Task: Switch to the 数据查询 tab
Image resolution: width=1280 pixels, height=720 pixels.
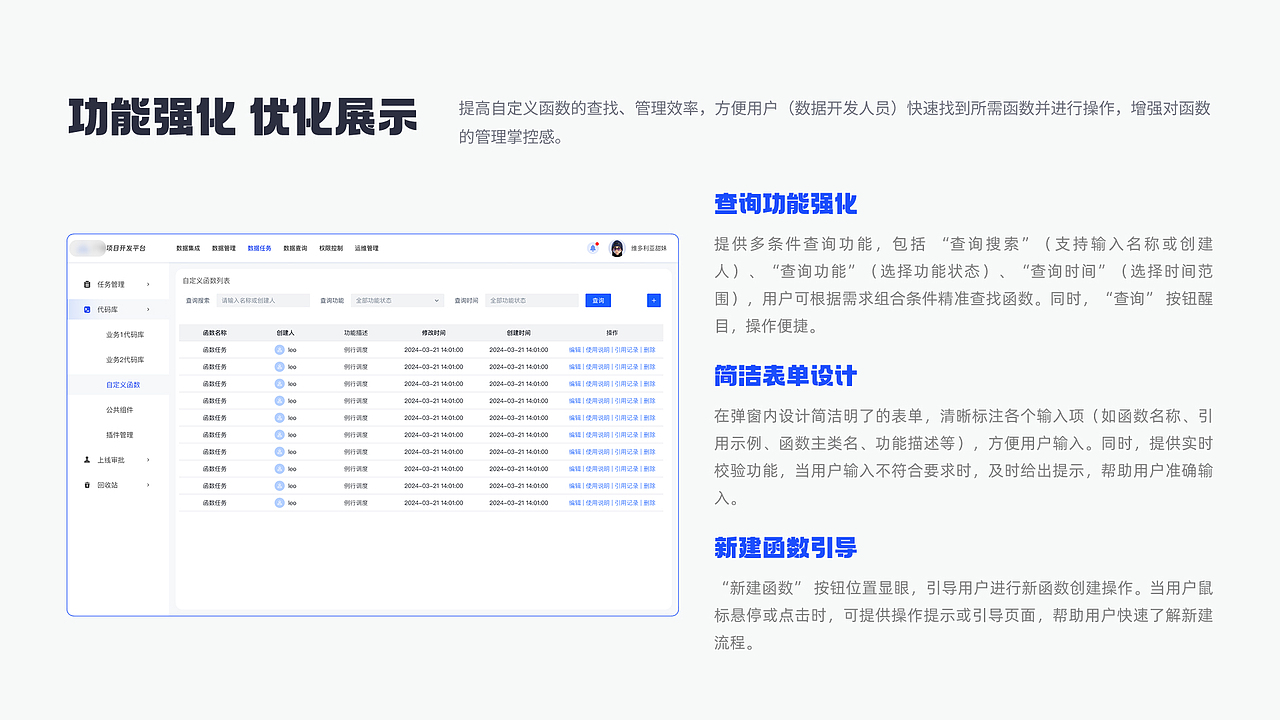Action: point(294,248)
